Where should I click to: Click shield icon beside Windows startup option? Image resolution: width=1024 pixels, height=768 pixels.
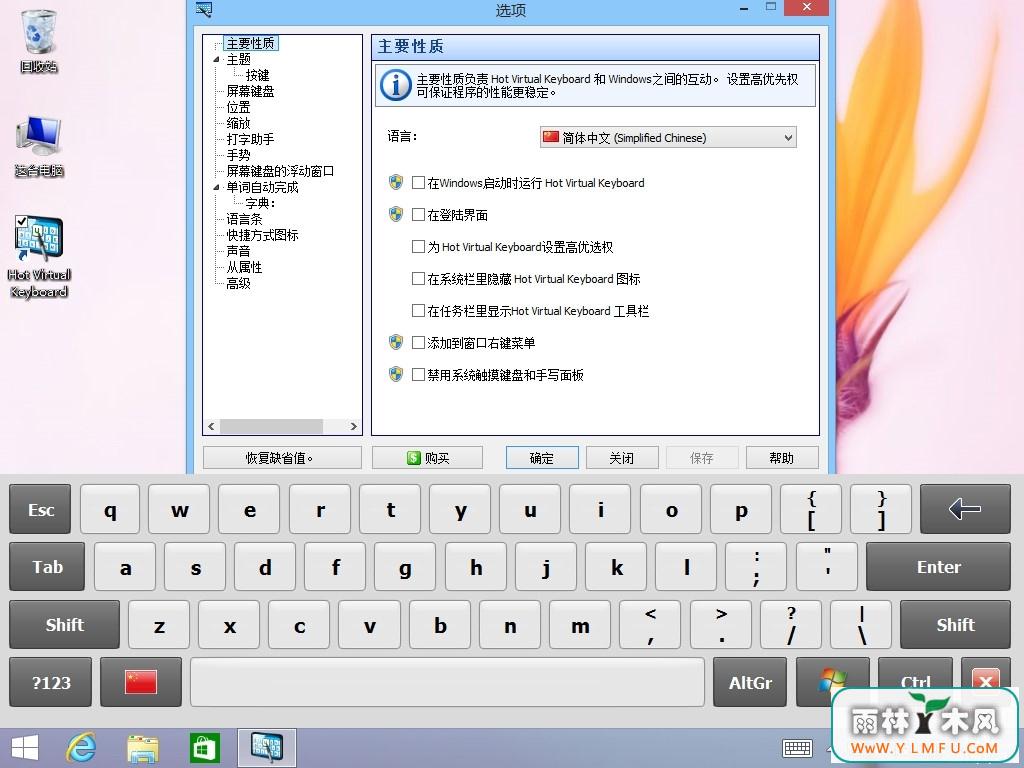[396, 182]
